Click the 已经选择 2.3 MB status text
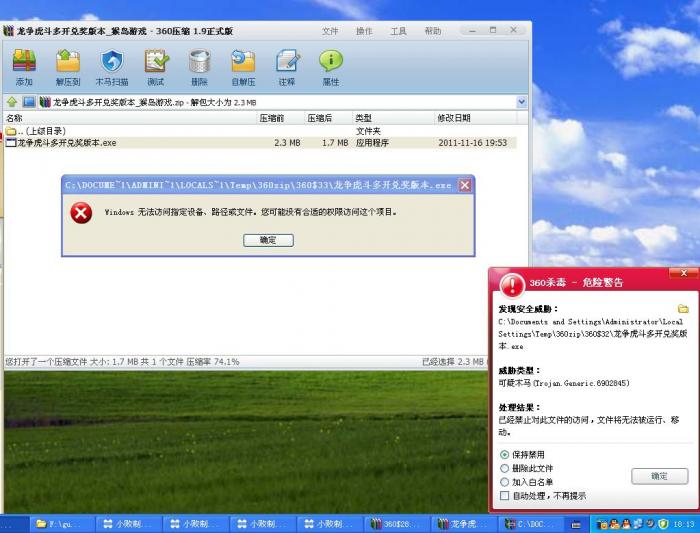Image resolution: width=700 pixels, height=533 pixels. coord(453,362)
